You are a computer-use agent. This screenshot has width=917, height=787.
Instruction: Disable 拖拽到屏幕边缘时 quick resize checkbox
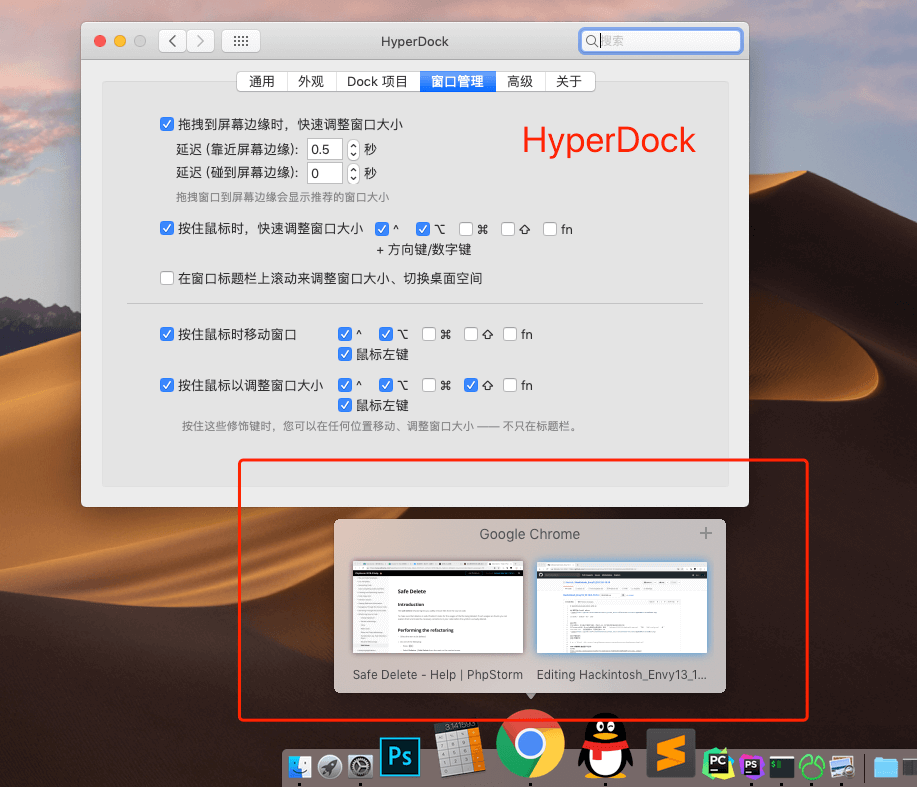coord(167,125)
